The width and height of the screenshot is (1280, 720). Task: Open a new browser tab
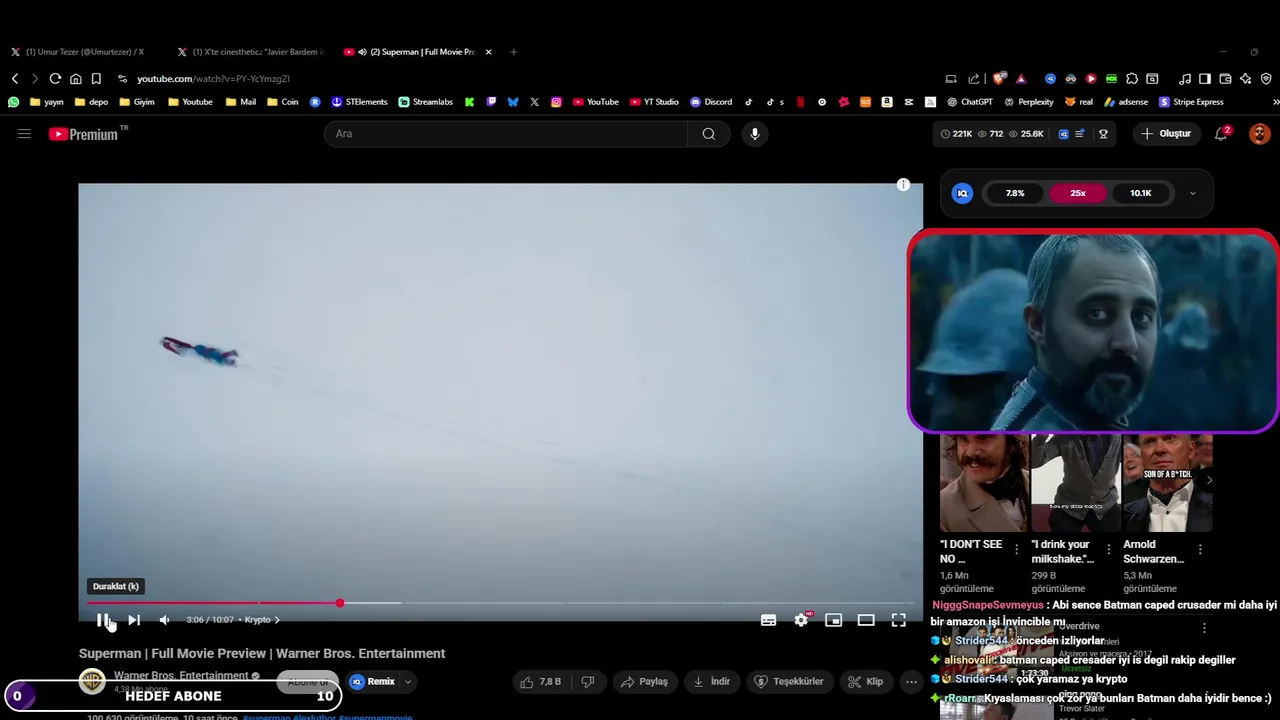[x=513, y=52]
